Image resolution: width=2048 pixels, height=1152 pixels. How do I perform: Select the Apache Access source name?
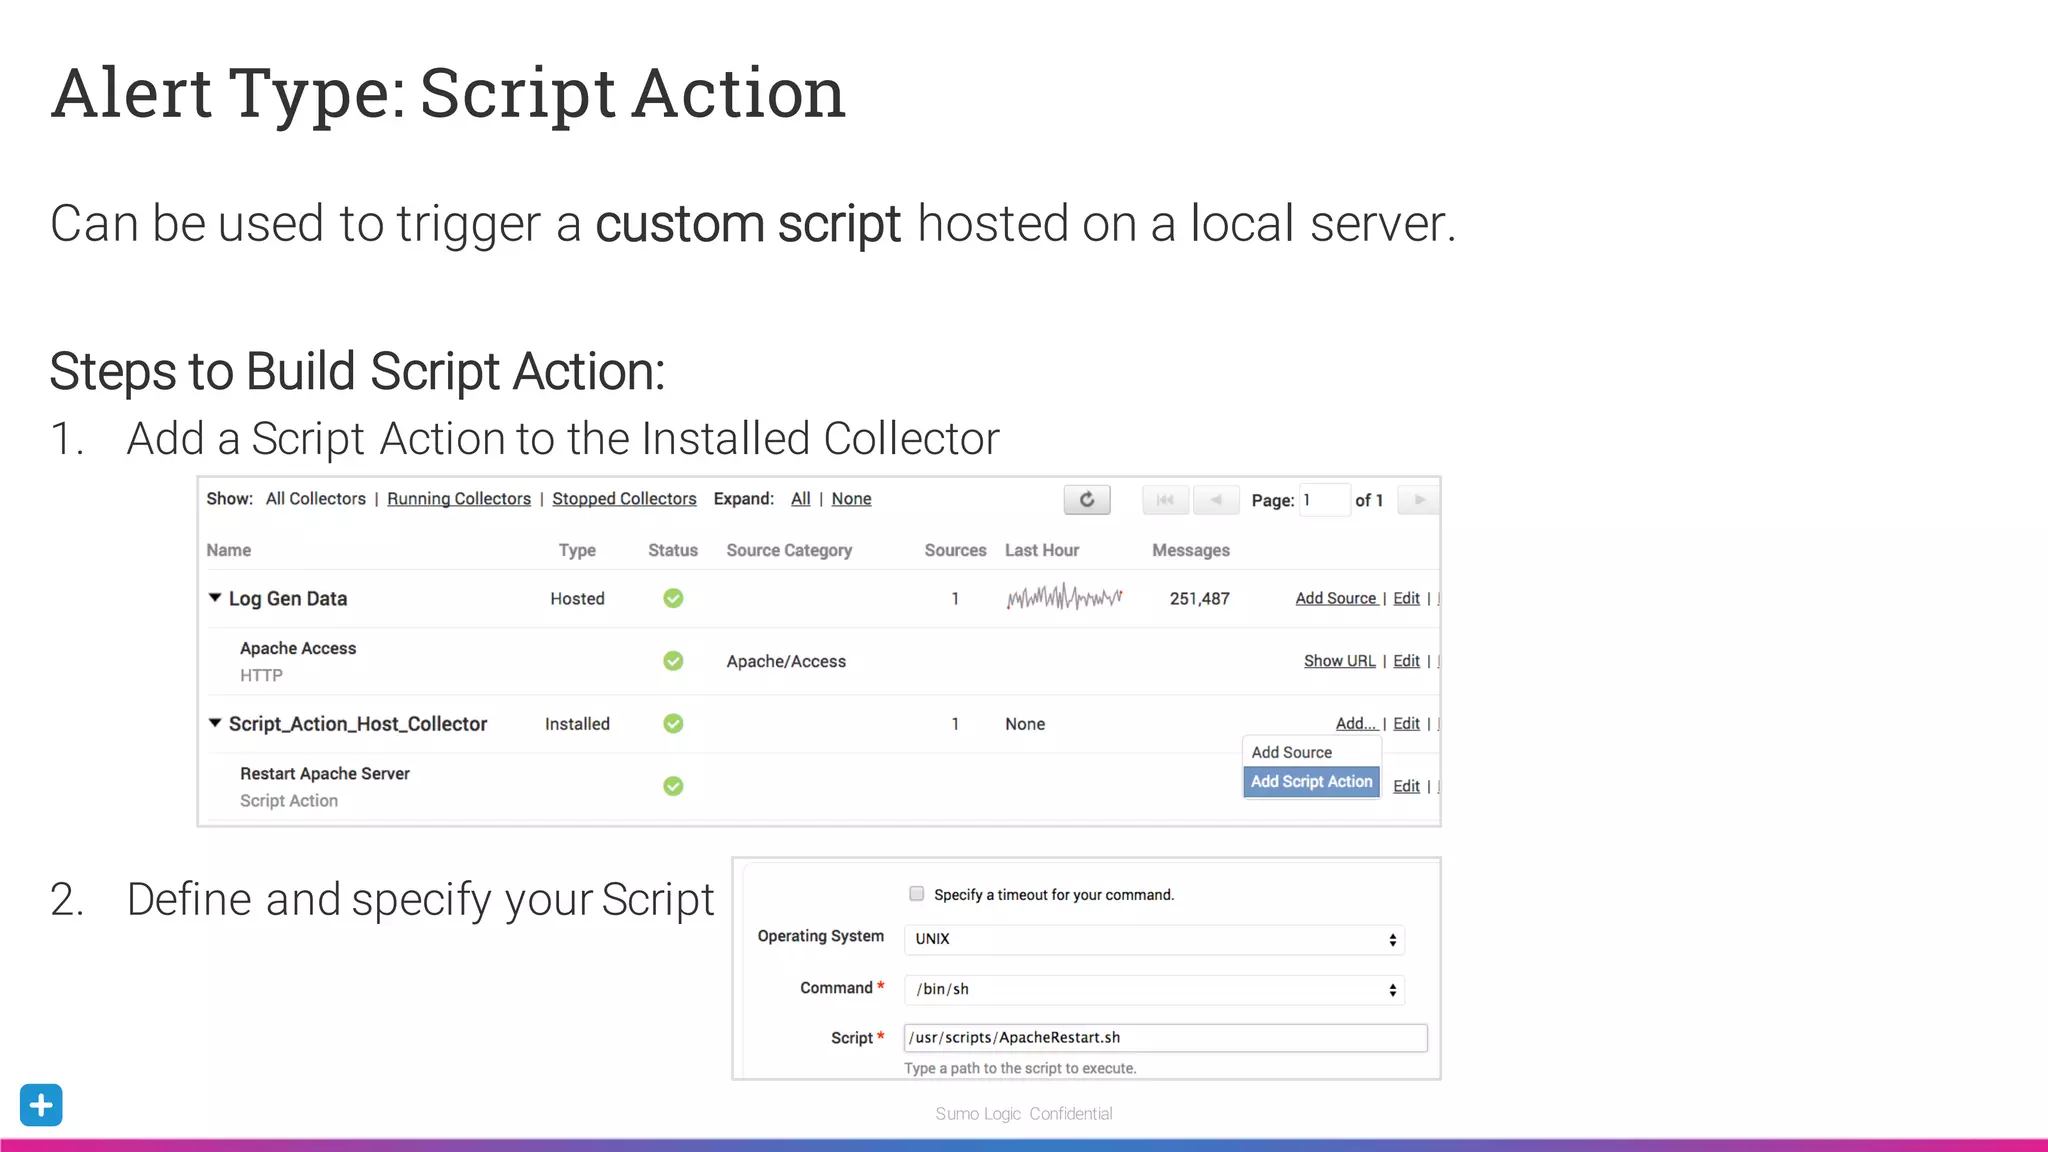298,648
